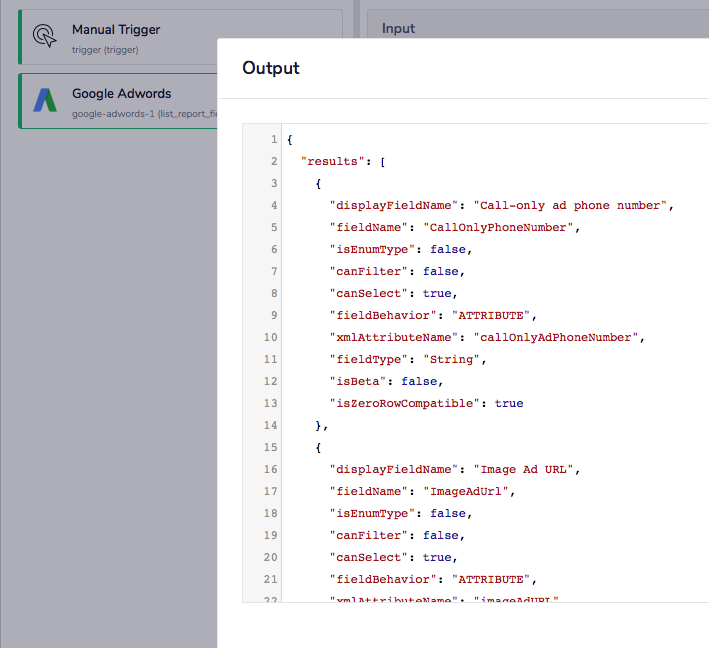Viewport: 709px width, 648px height.
Task: Select the Manual Trigger step title
Action: (x=116, y=30)
